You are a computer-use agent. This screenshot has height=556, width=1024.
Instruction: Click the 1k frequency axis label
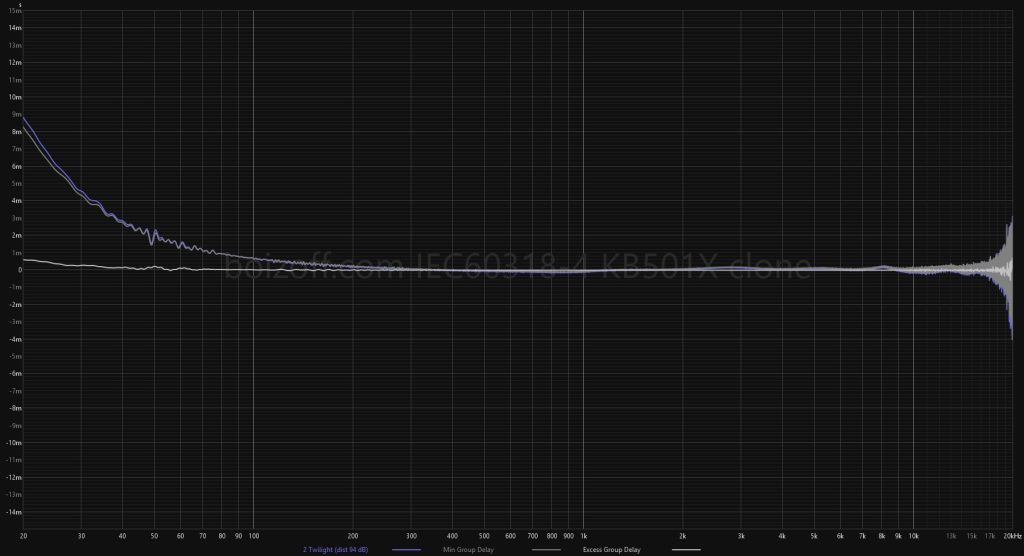click(x=583, y=535)
